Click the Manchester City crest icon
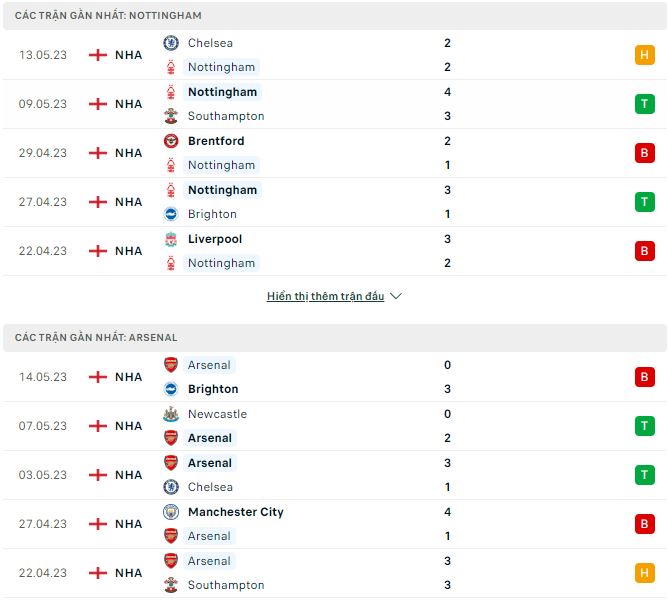This screenshot has width=668, height=601. [171, 512]
